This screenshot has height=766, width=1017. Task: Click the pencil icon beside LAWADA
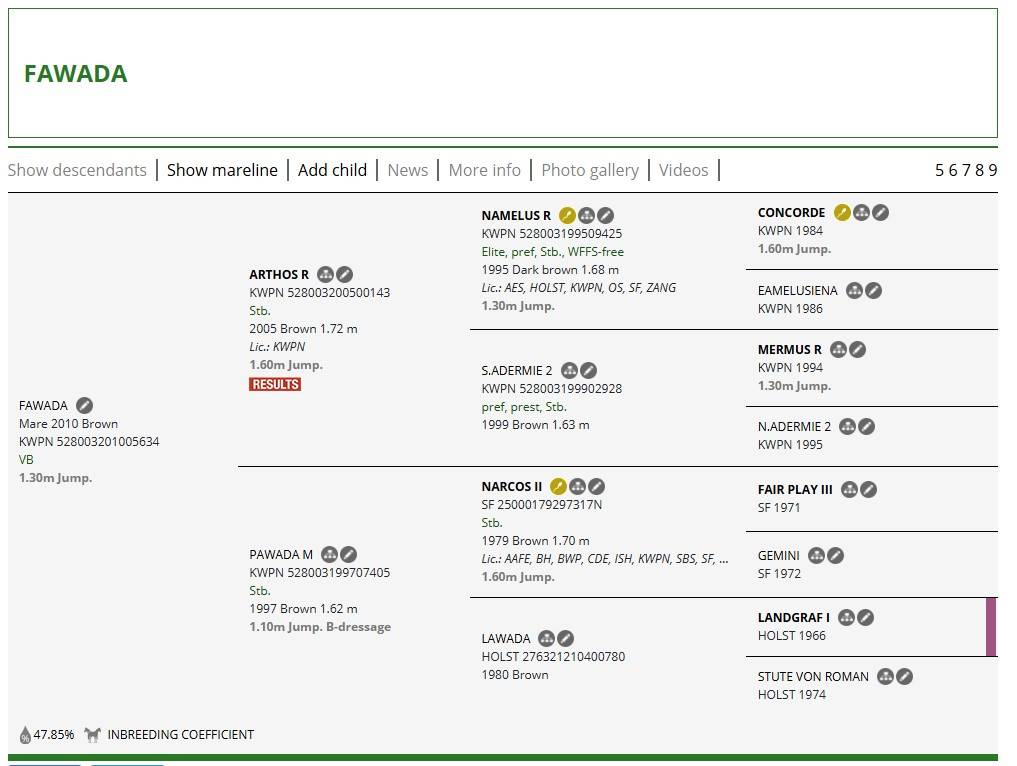point(566,639)
